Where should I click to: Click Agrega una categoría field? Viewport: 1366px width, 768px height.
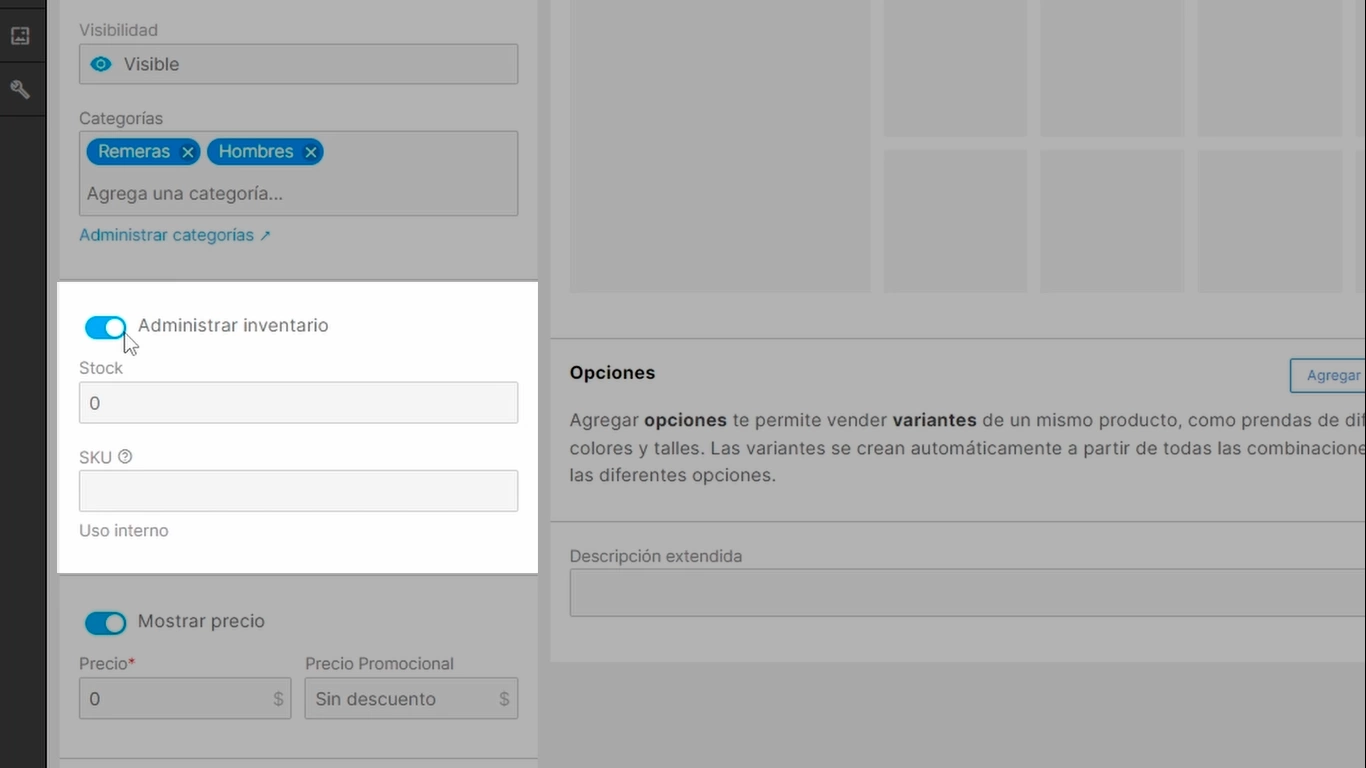coord(299,194)
